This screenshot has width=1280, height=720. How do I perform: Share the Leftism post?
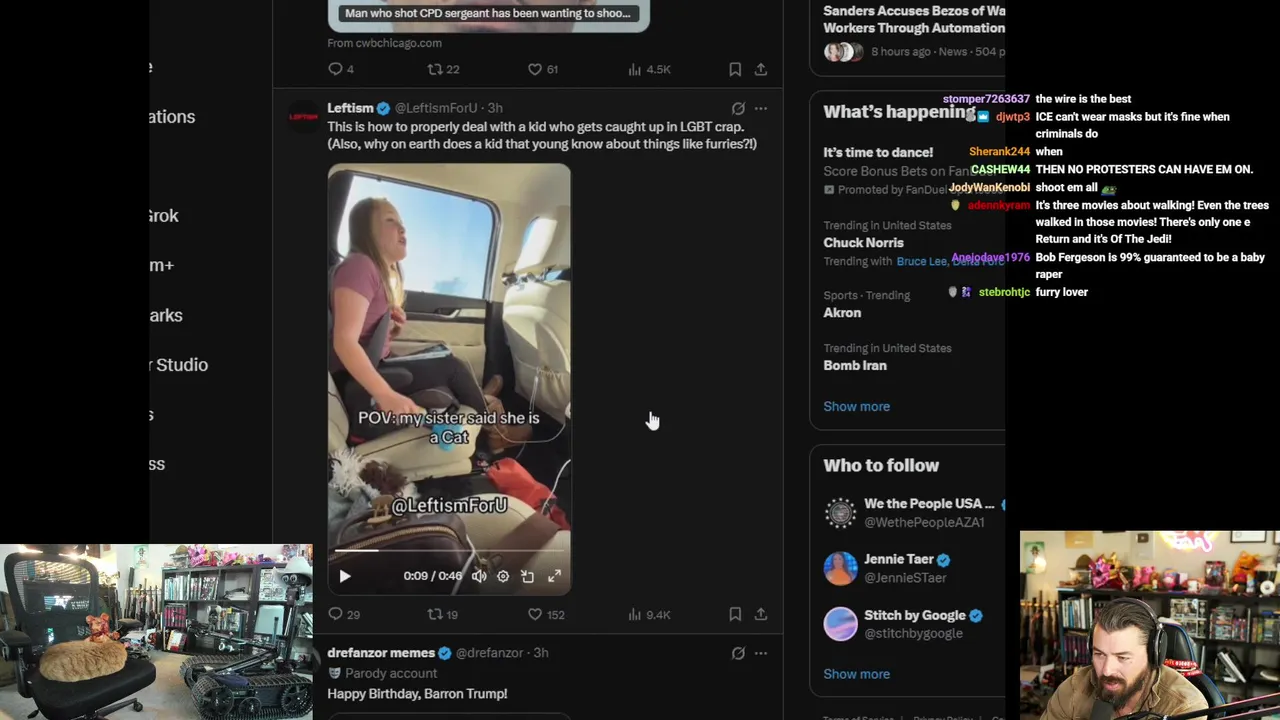coord(761,614)
